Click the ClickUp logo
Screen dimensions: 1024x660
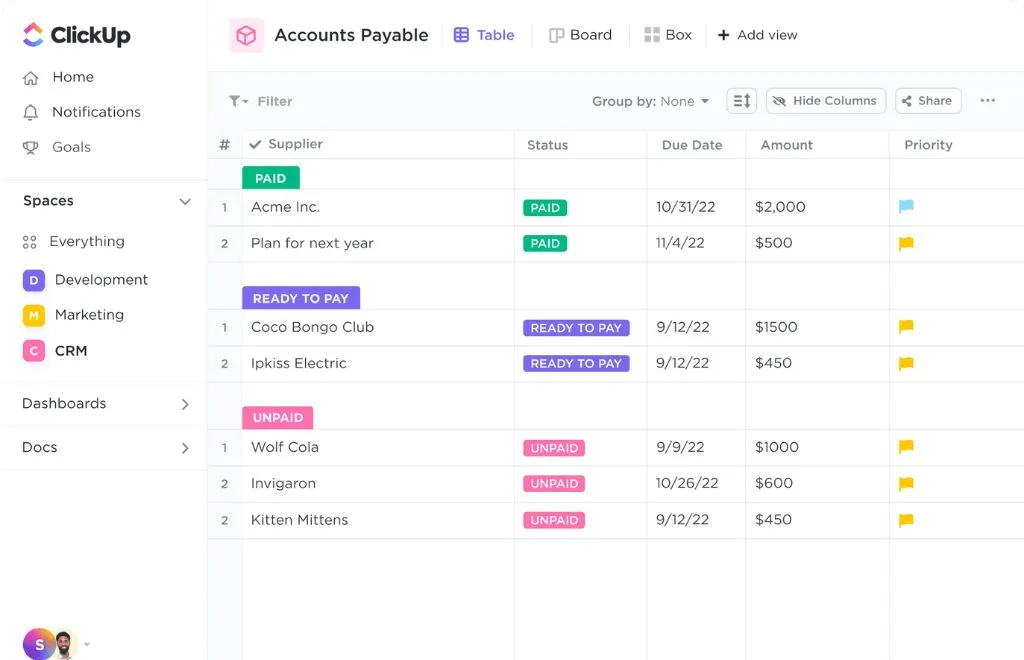[x=76, y=36]
